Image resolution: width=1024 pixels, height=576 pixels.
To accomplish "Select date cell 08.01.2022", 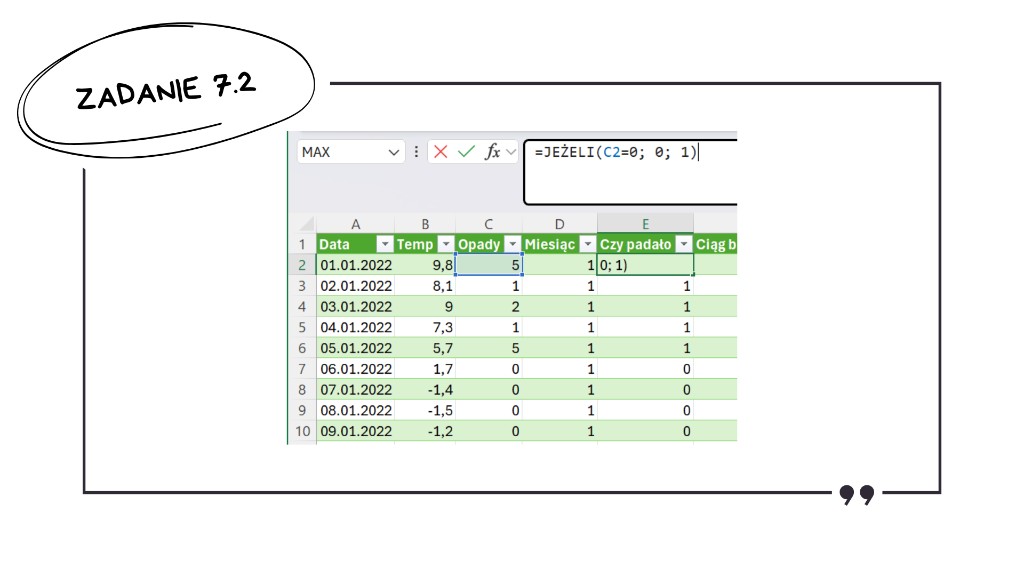I will (355, 411).
